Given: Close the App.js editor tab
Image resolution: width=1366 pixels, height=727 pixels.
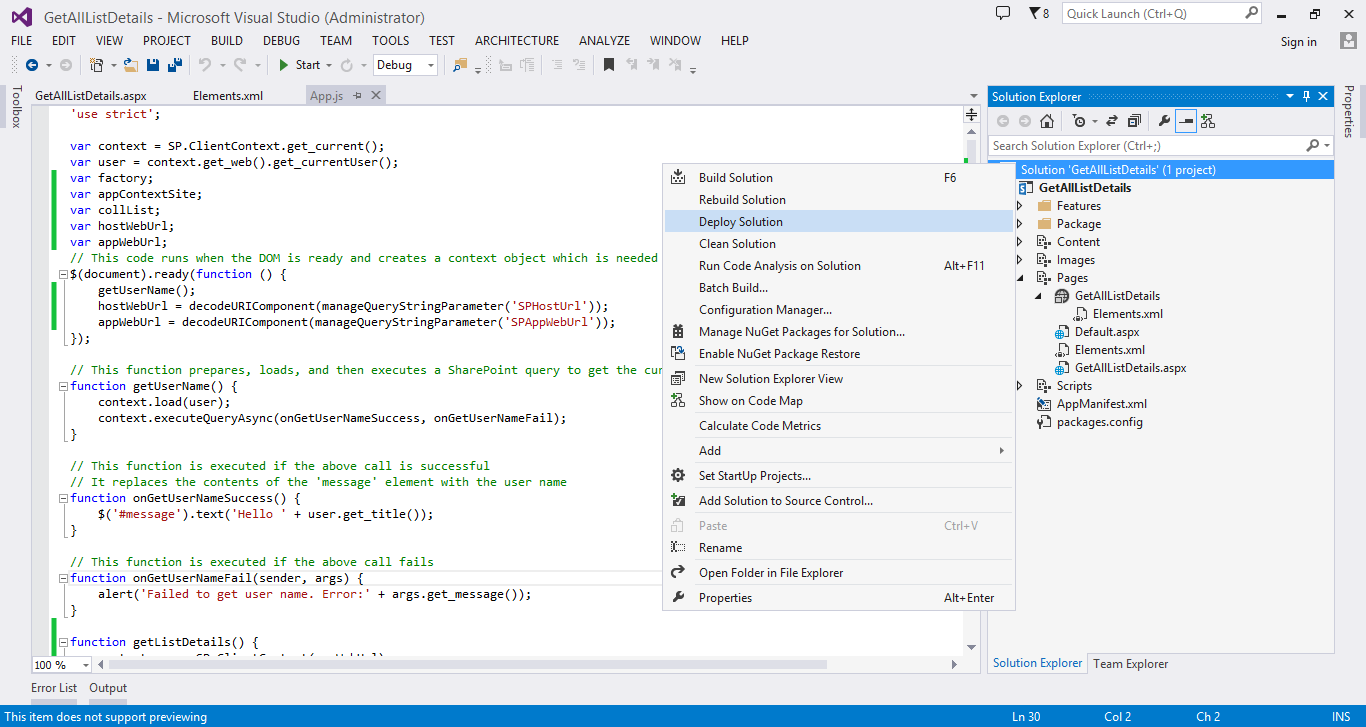Looking at the screenshot, I should pos(376,96).
